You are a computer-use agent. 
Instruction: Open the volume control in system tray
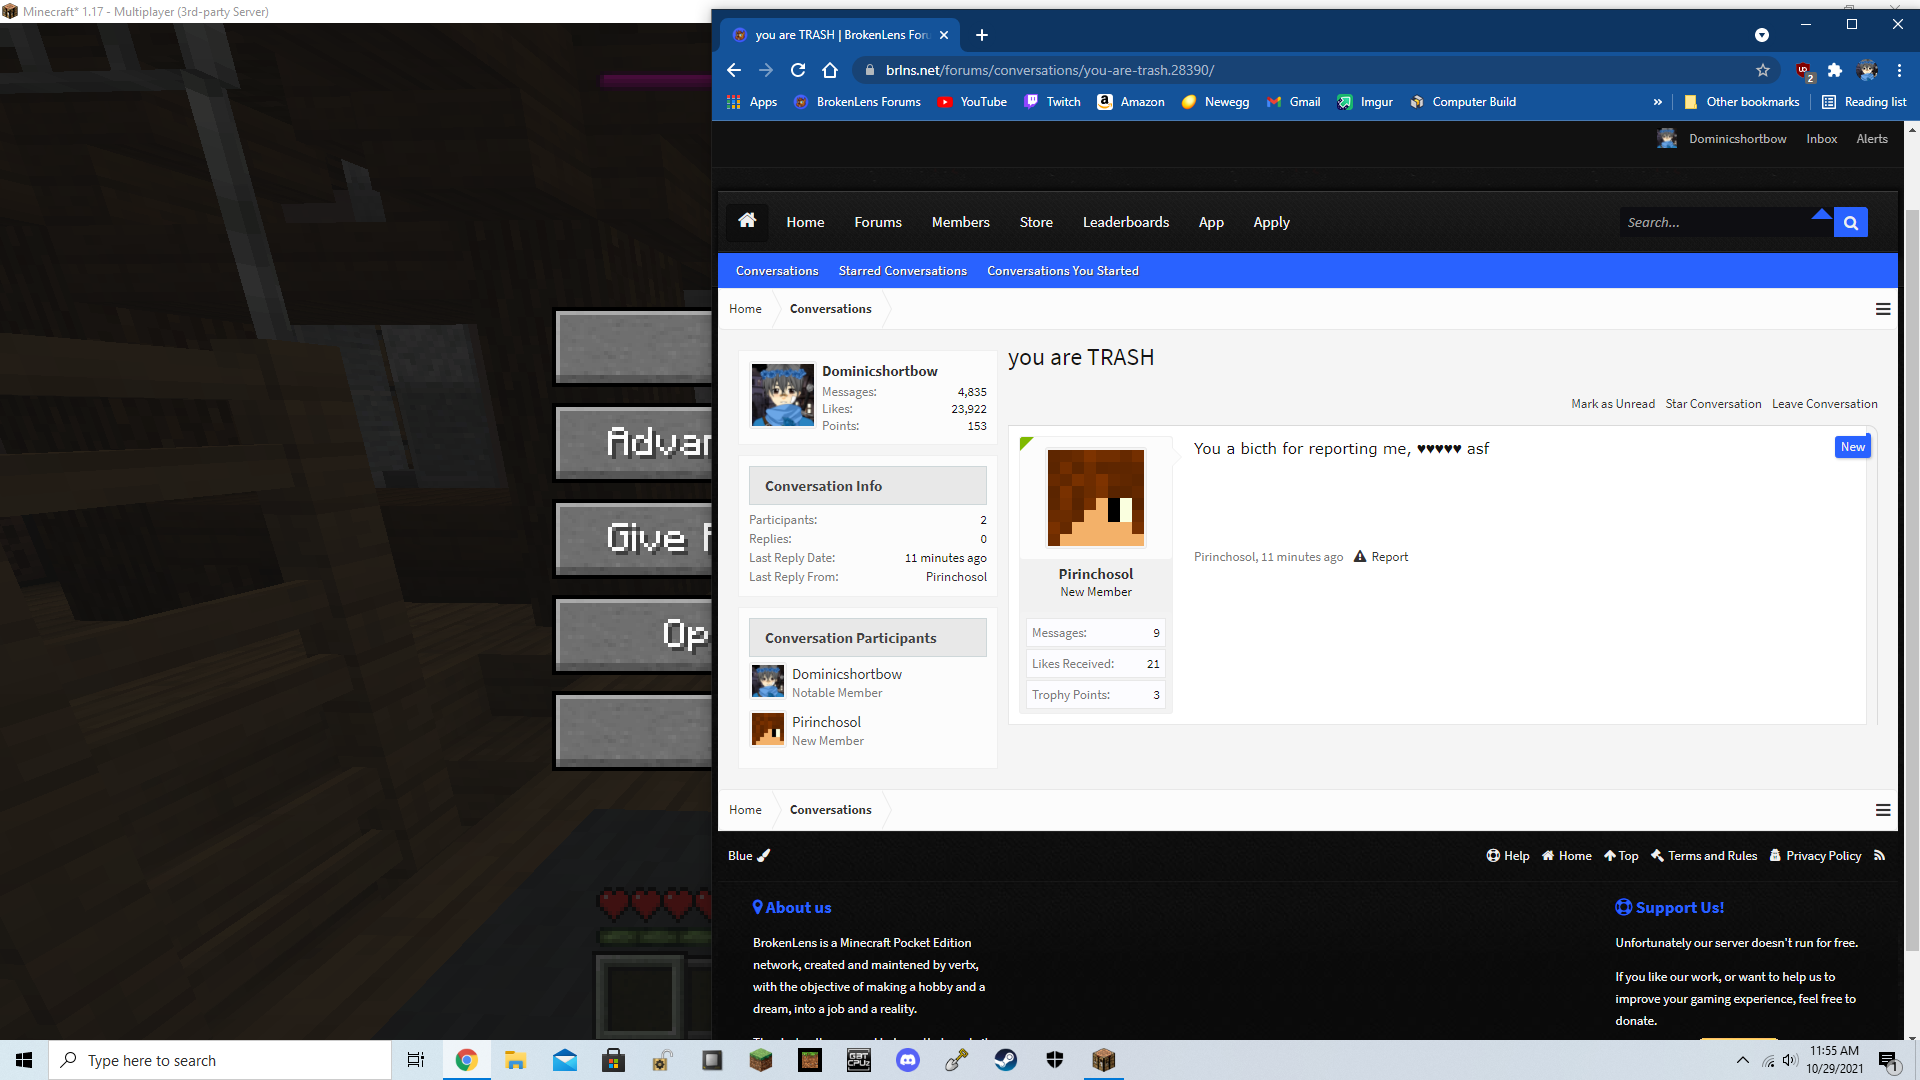1790,1060
